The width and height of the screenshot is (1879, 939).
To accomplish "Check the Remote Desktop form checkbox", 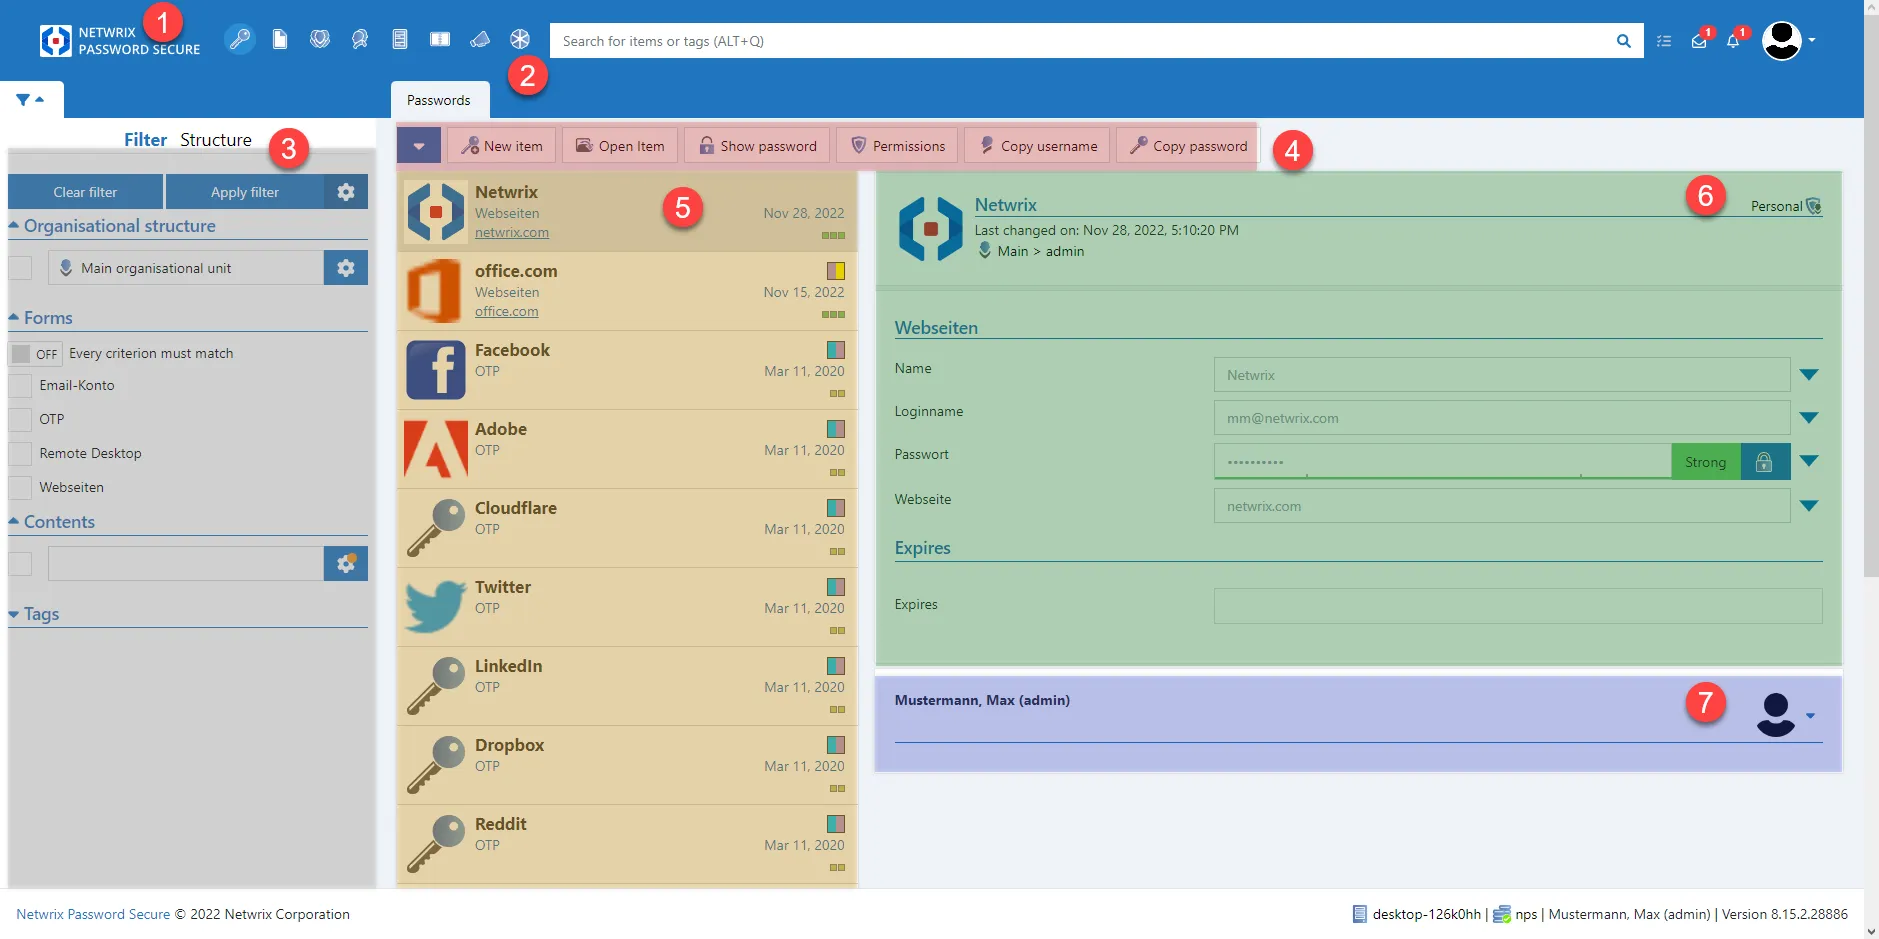I will [20, 453].
